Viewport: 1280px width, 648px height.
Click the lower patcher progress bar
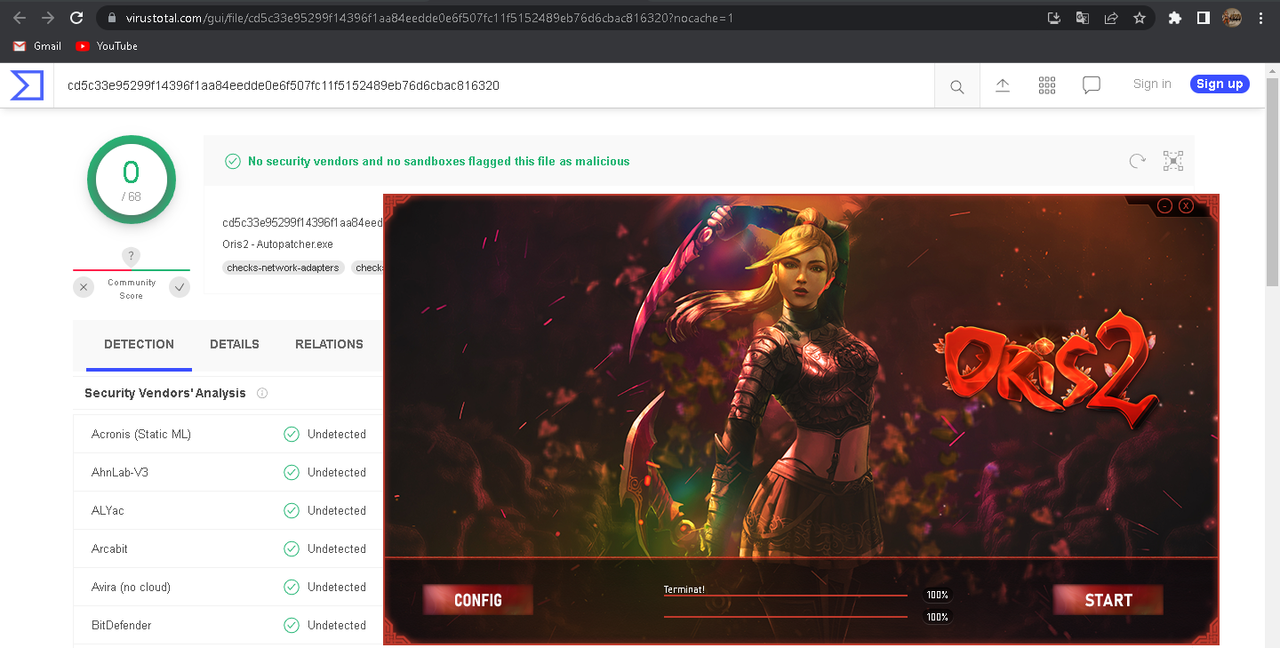(786, 617)
